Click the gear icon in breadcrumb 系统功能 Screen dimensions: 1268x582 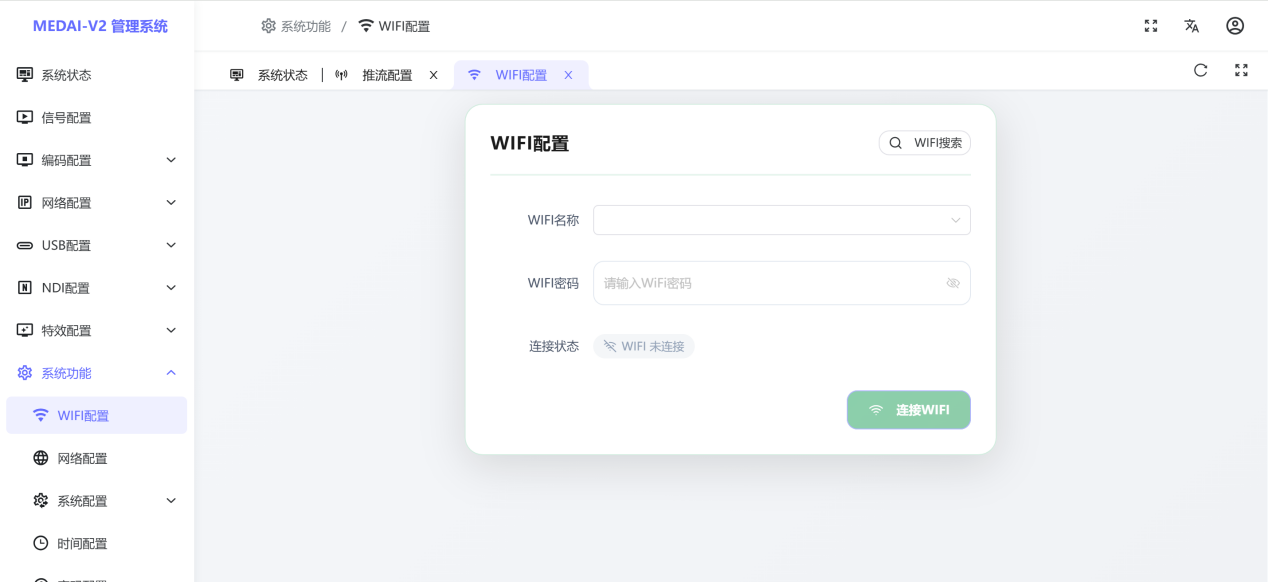[268, 26]
